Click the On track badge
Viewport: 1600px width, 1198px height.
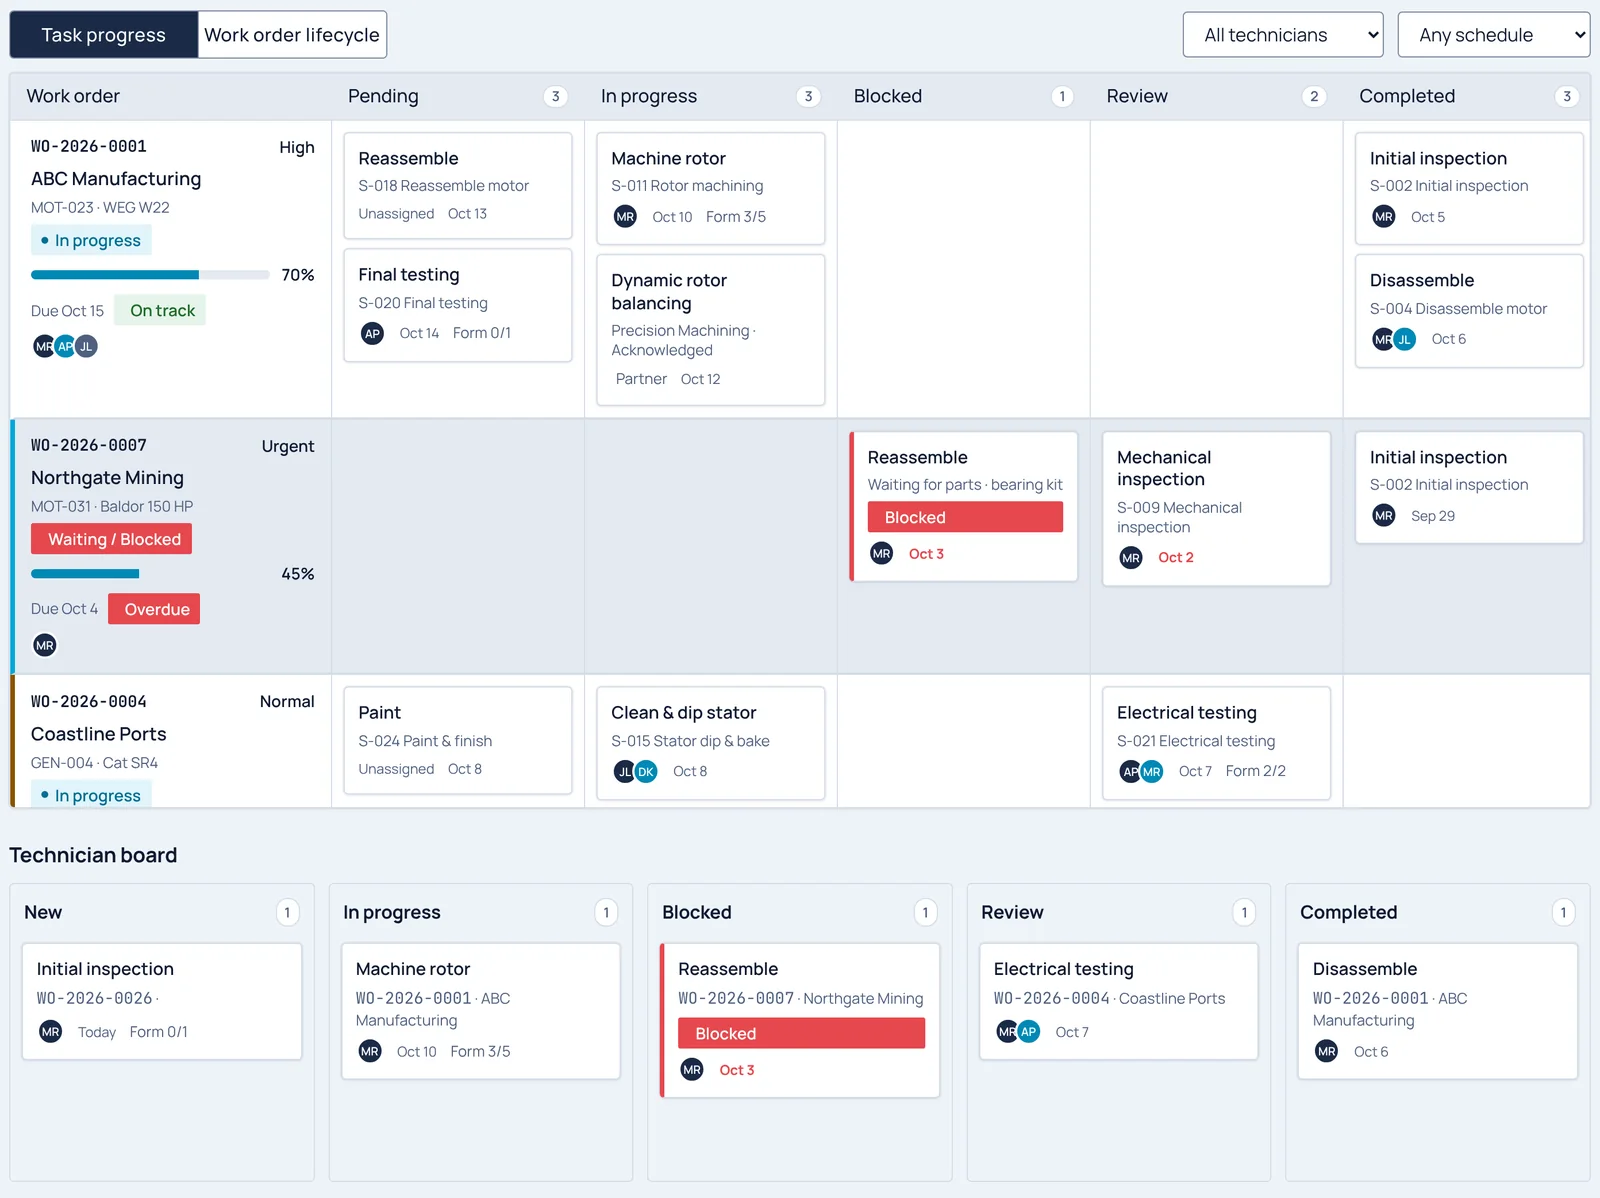[161, 310]
